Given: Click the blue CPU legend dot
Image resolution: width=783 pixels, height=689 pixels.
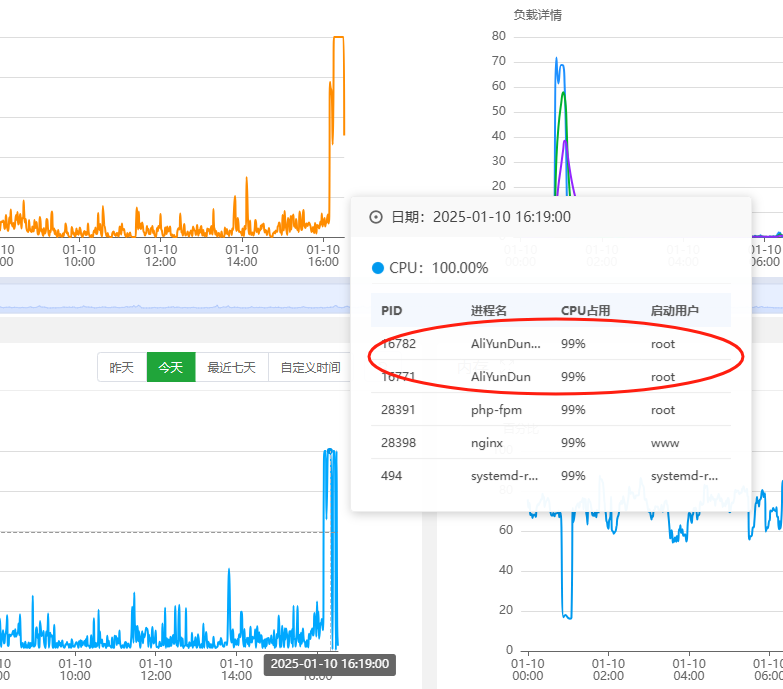Looking at the screenshot, I should [378, 268].
